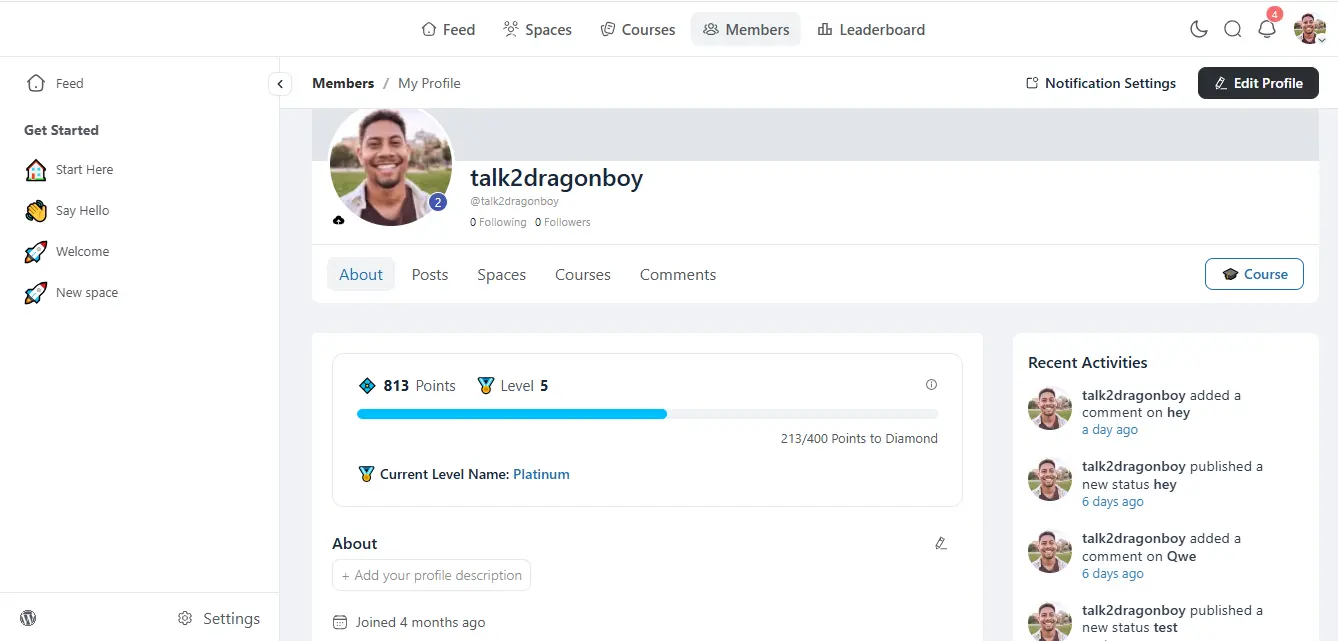
Task: Open Notification Settings
Action: coord(1101,83)
